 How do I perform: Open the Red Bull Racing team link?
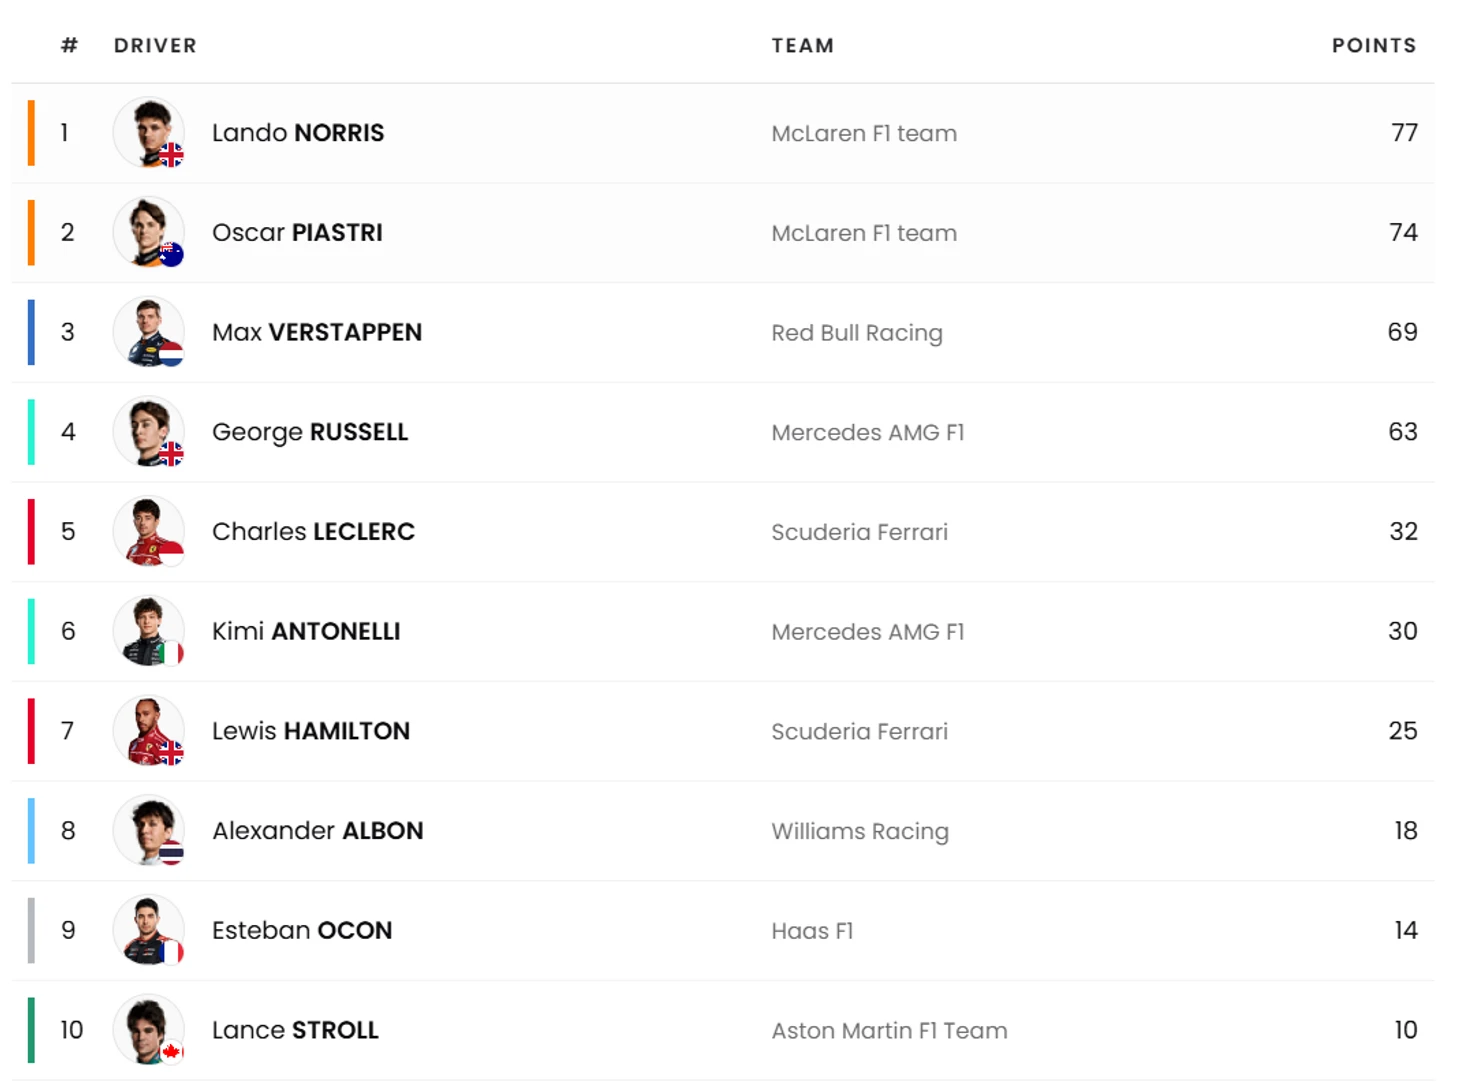[x=857, y=333]
